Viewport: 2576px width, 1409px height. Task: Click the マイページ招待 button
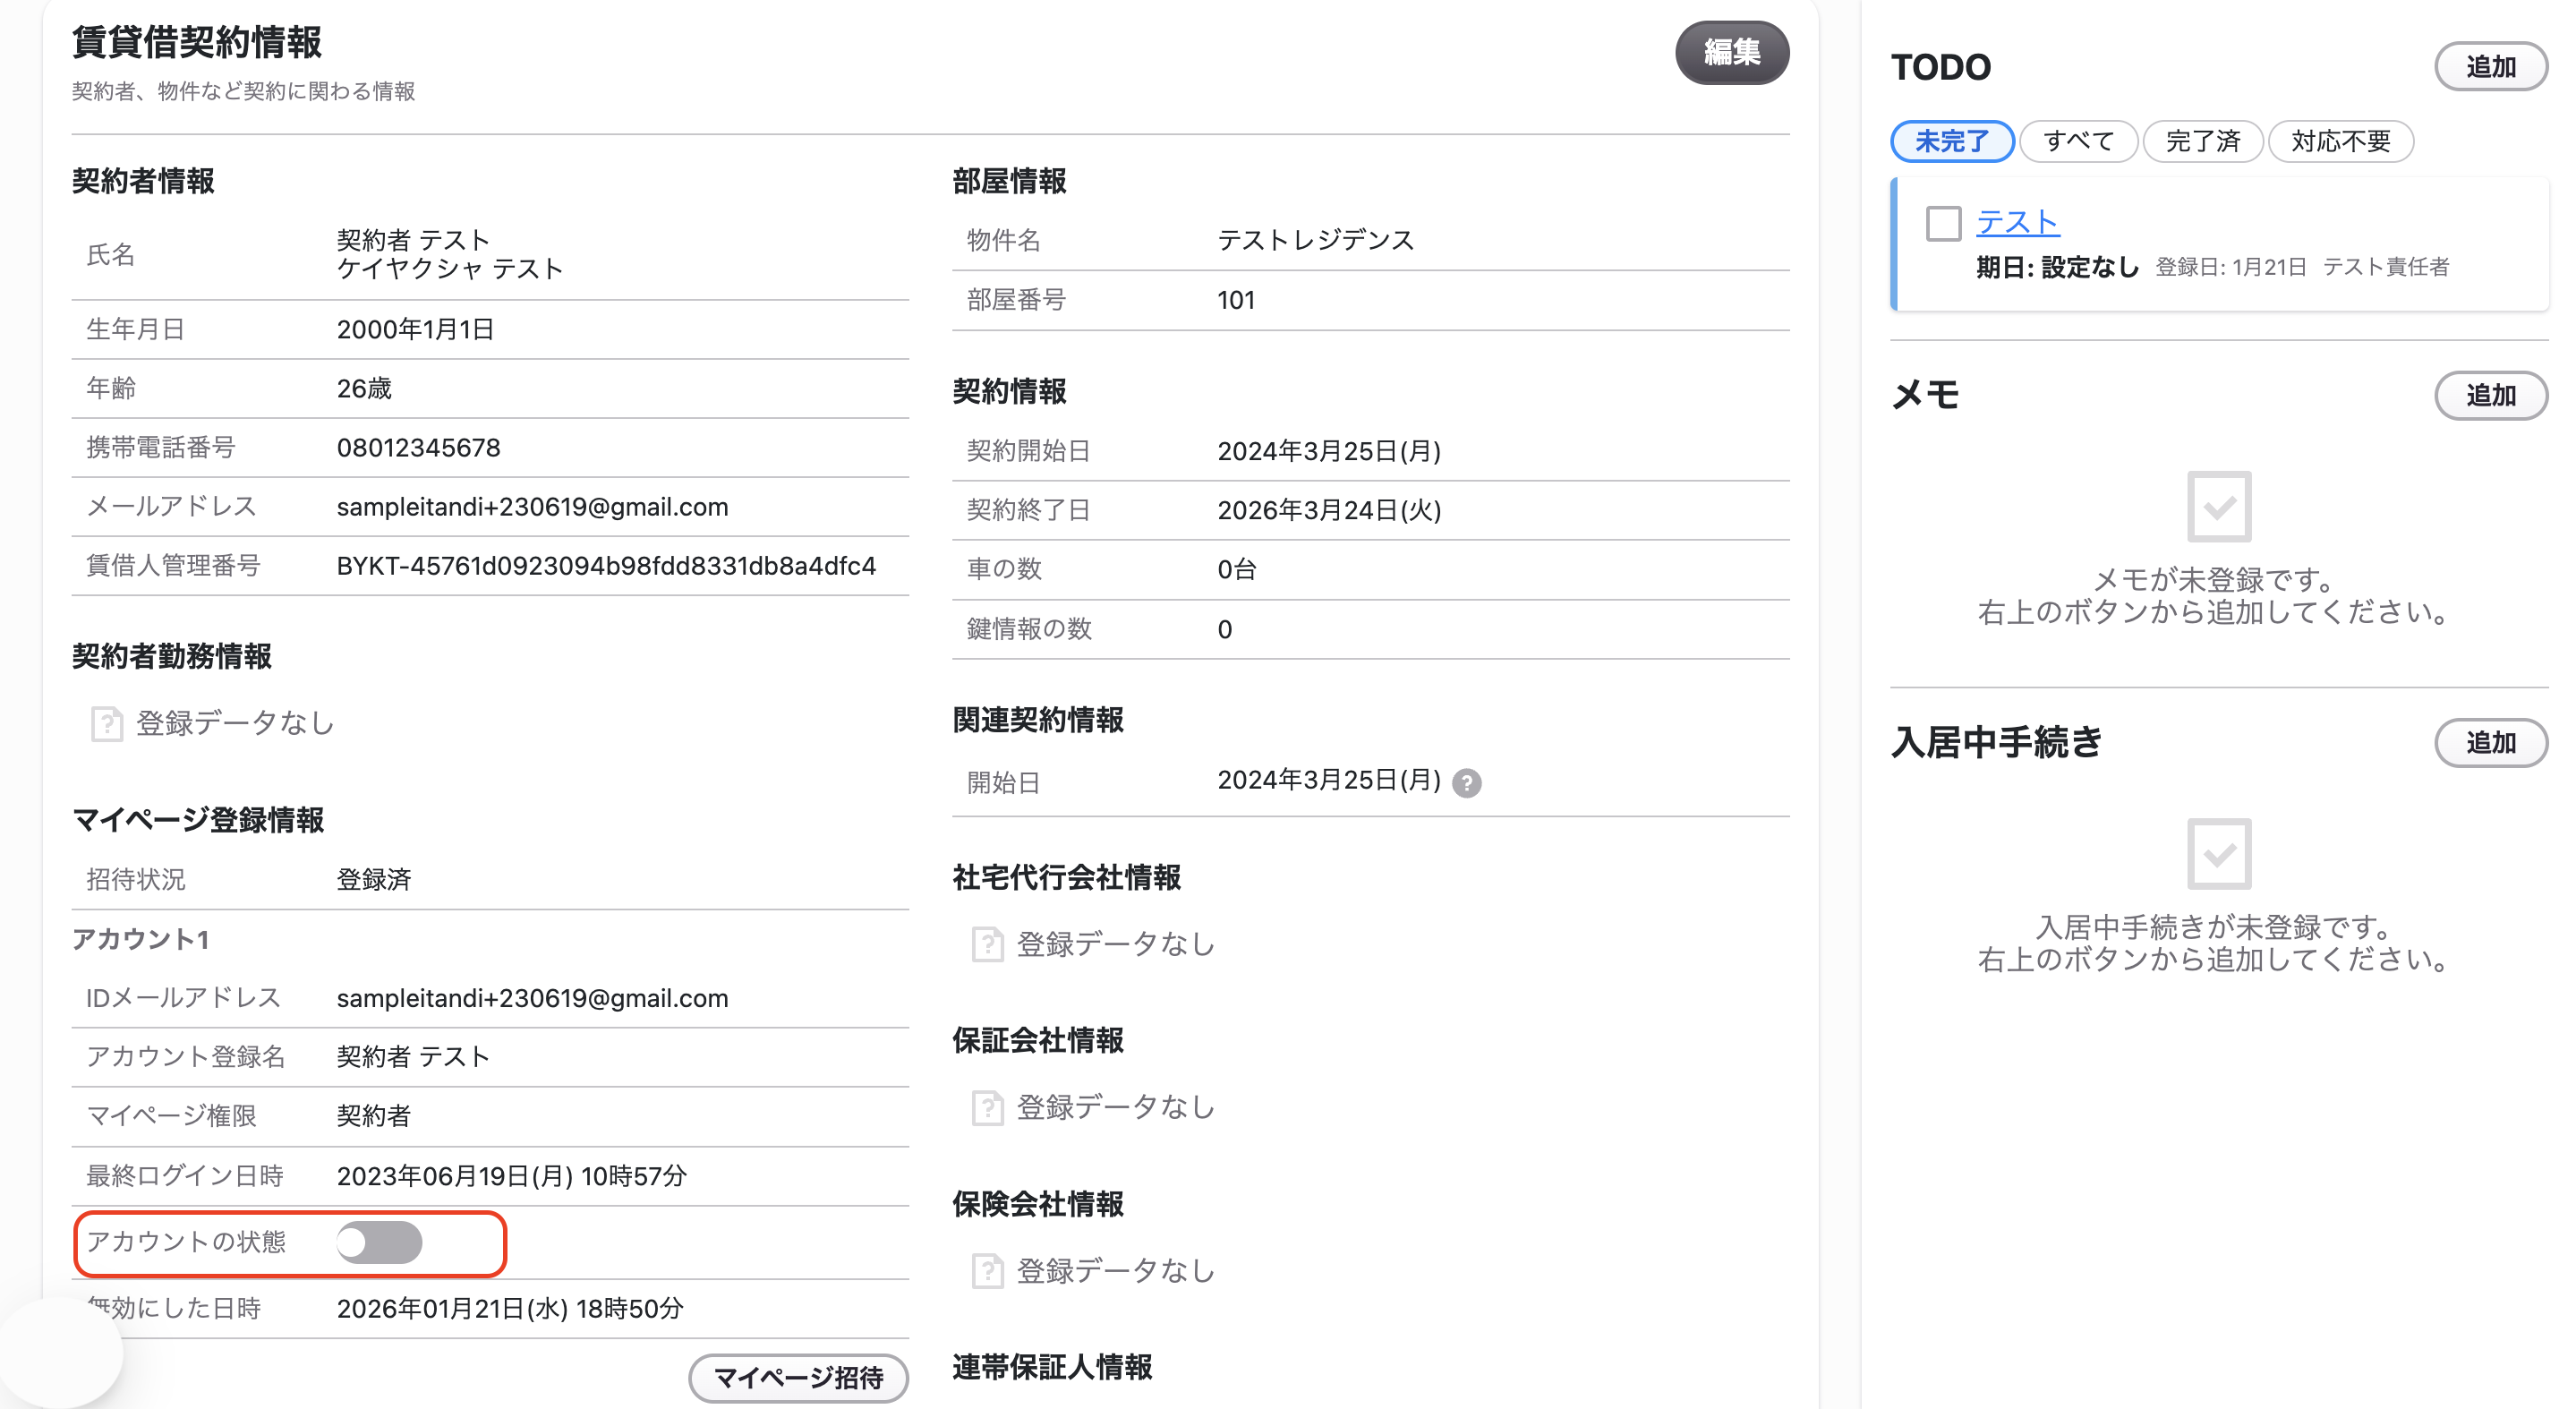tap(798, 1378)
